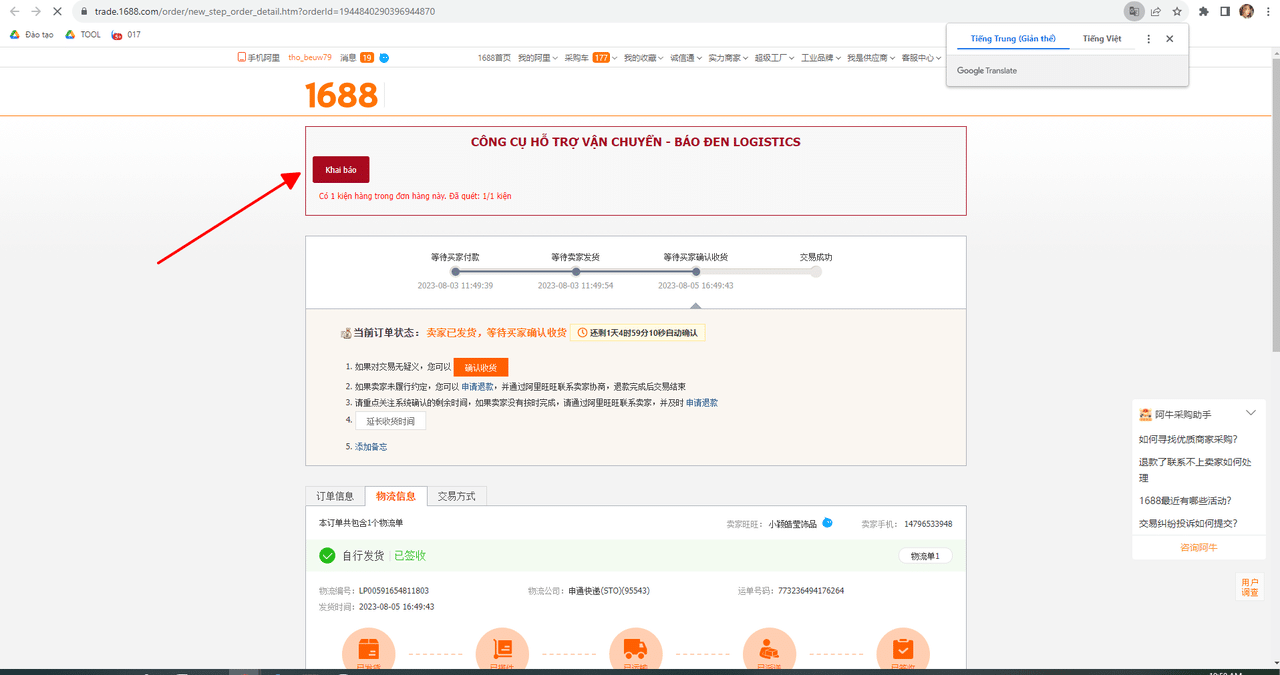Bookmark this page with the star icon
Viewport: 1280px width, 675px height.
1177,11
